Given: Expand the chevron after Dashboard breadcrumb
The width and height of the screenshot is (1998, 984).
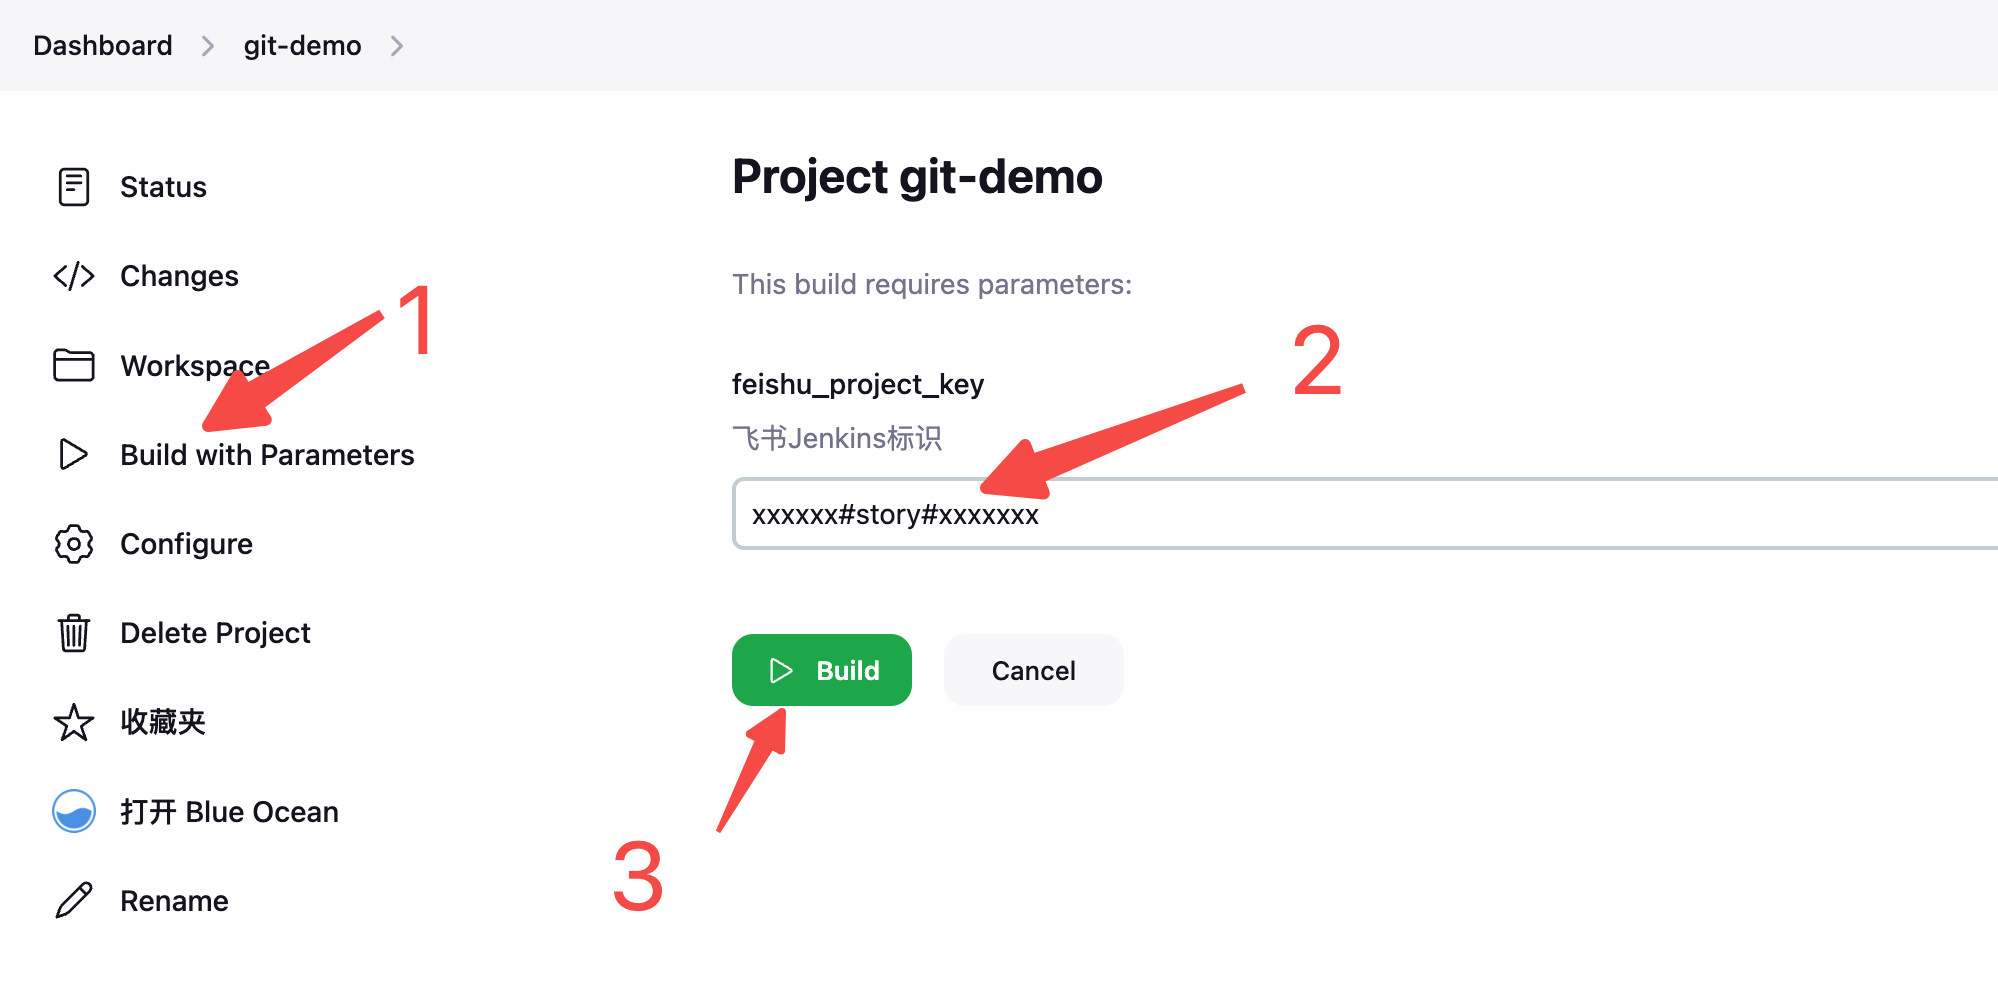Looking at the screenshot, I should [x=208, y=46].
